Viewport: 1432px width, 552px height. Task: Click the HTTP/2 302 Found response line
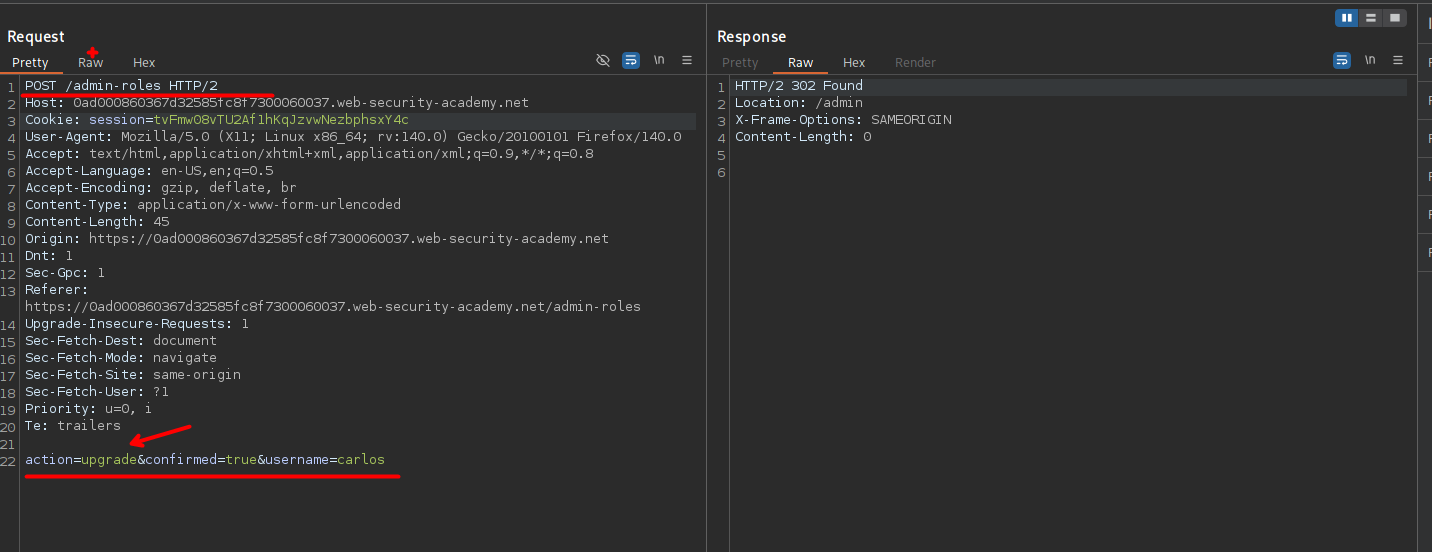798,86
